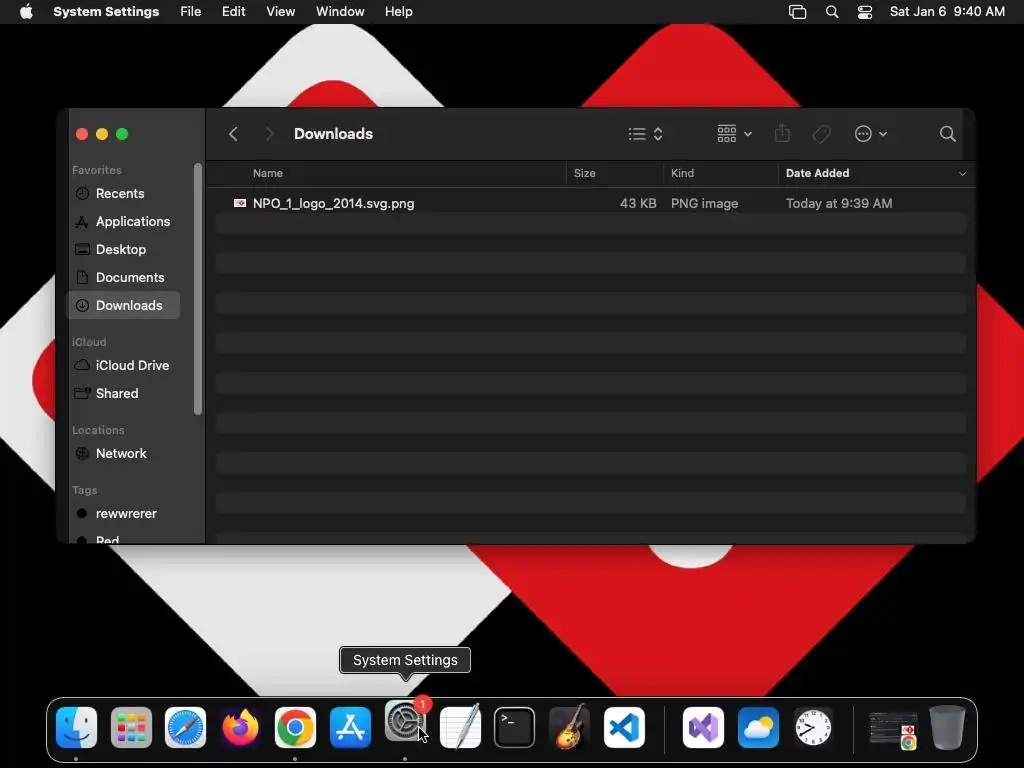The width and height of the screenshot is (1024, 768).
Task: Open System Settings from the Dock
Action: click(x=405, y=722)
